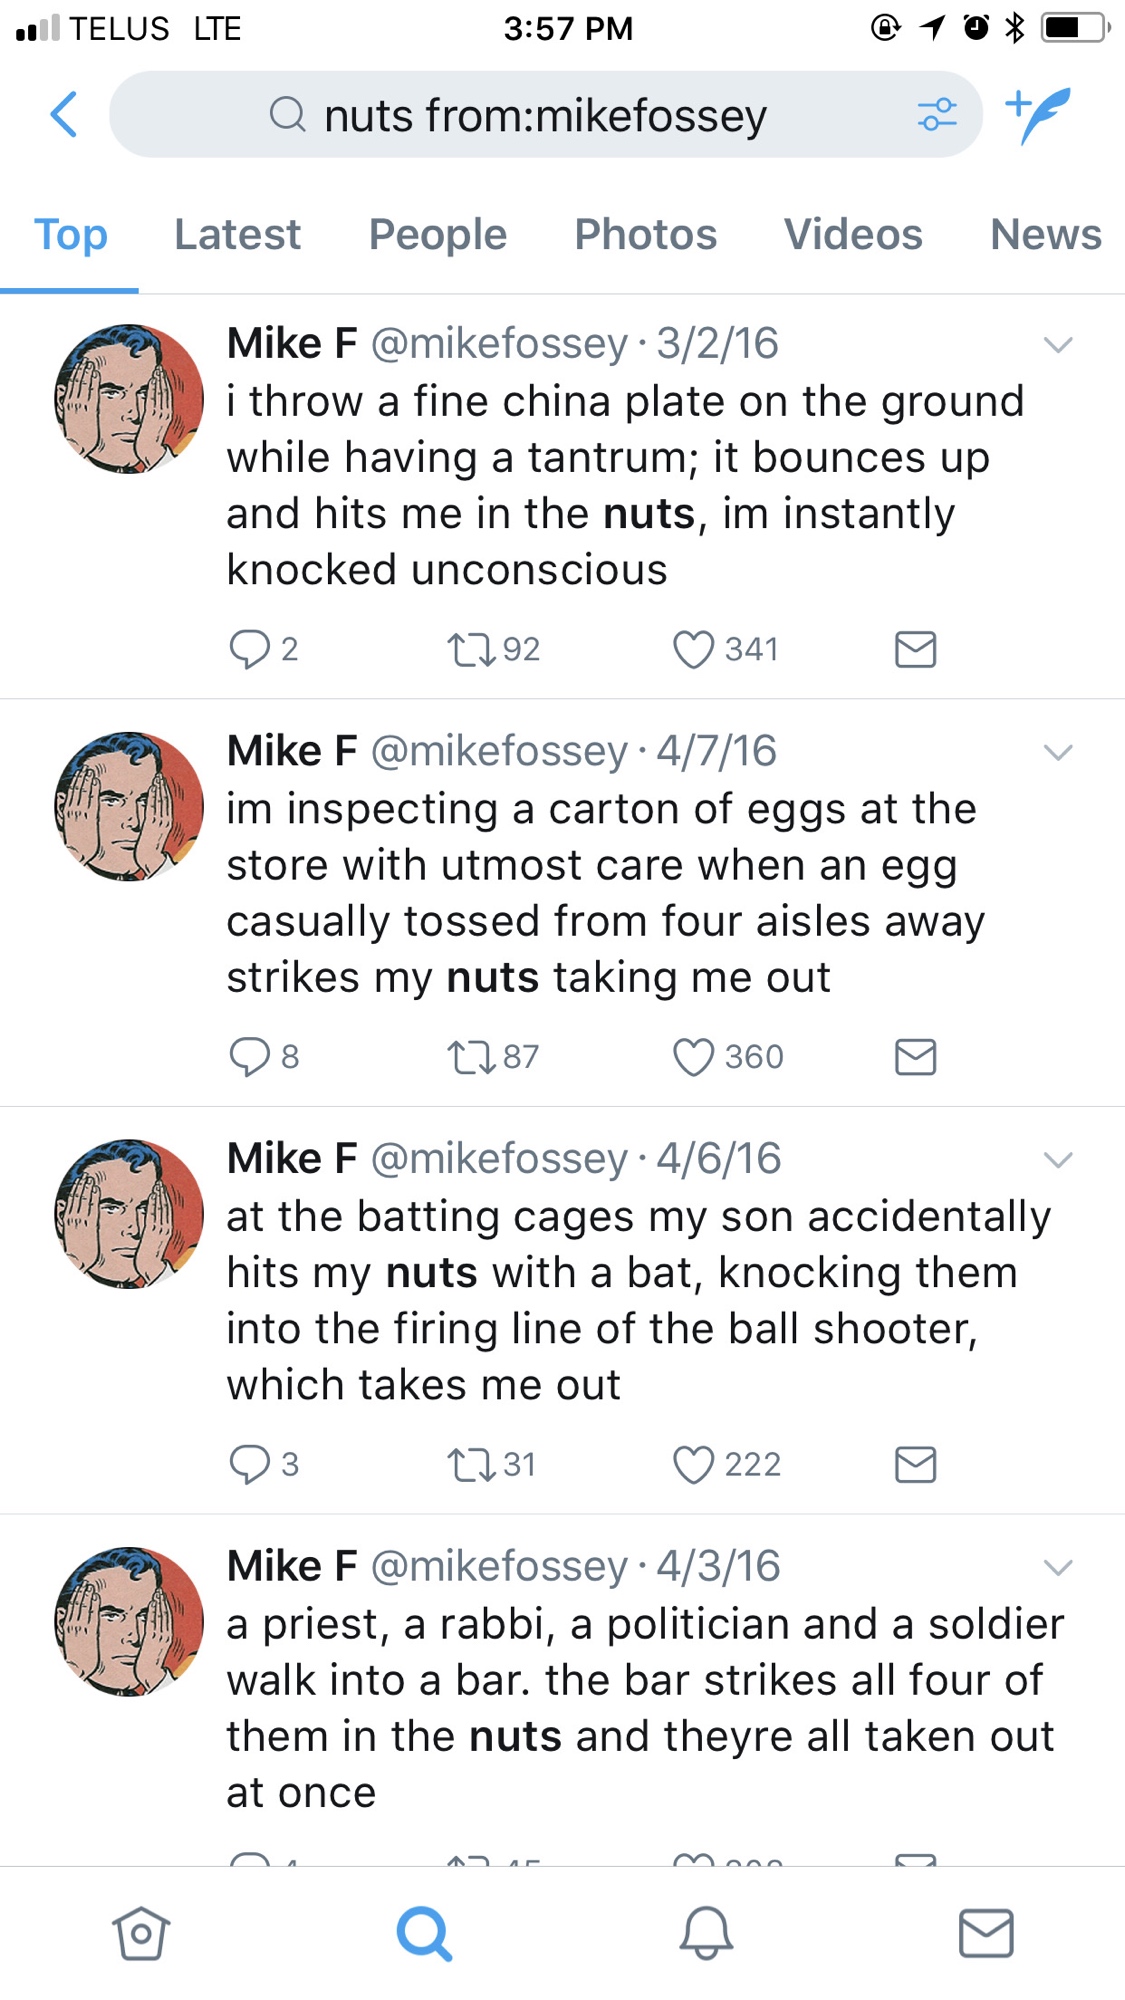Expand options chevron on 4/7/16 tweet
The image size is (1125, 2000).
(1058, 752)
